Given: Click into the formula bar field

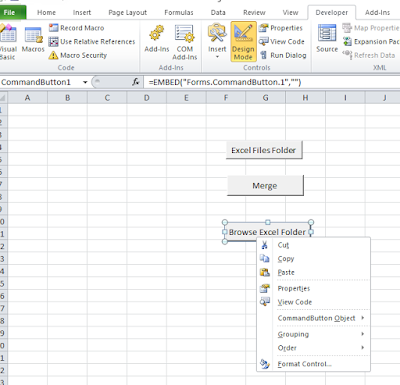Looking at the screenshot, I should [272, 82].
